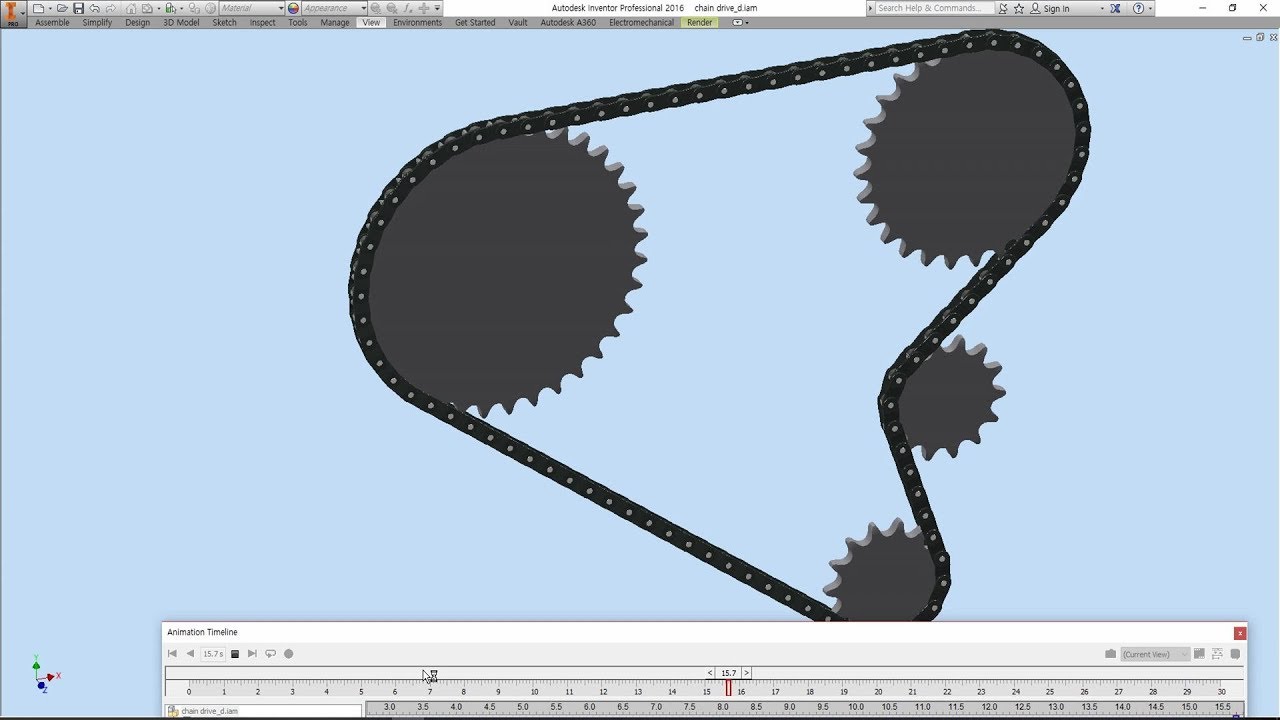Image resolution: width=1280 pixels, height=720 pixels.
Task: Click the Open file icon
Action: (x=62, y=8)
